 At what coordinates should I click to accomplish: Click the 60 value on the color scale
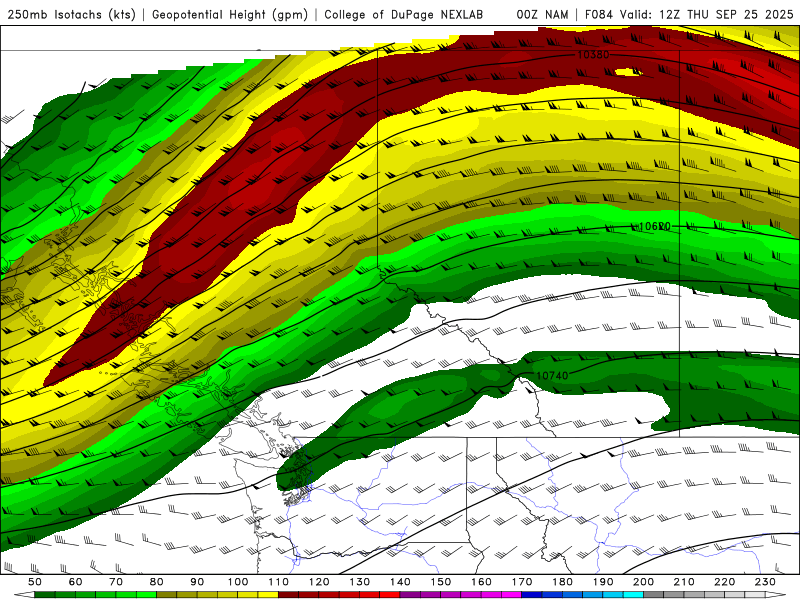[76, 582]
